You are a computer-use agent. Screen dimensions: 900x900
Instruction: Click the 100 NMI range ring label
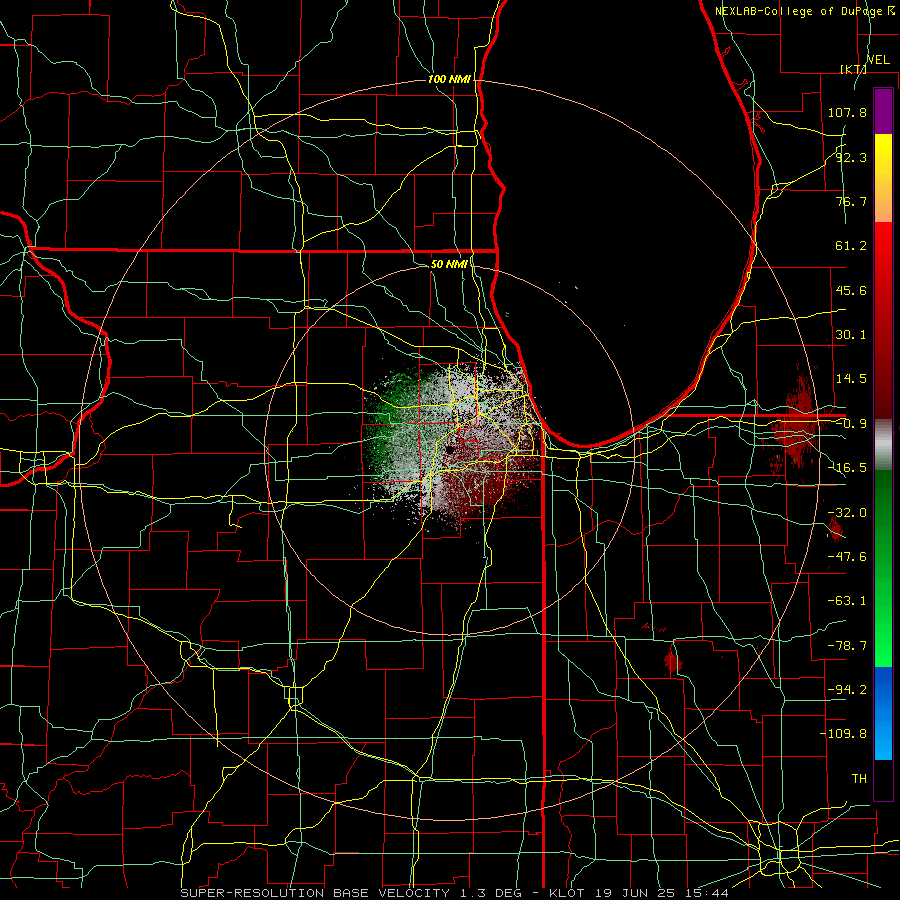tap(449, 79)
